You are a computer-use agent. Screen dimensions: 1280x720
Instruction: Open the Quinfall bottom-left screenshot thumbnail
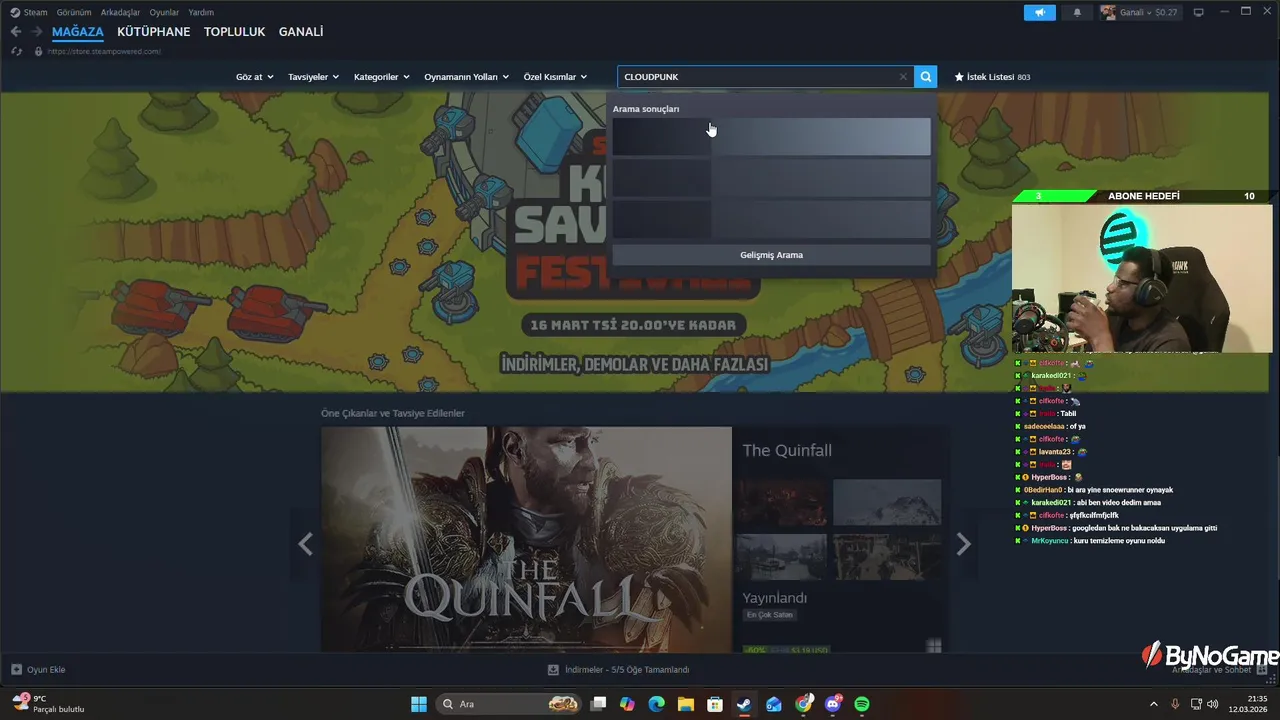point(782,557)
